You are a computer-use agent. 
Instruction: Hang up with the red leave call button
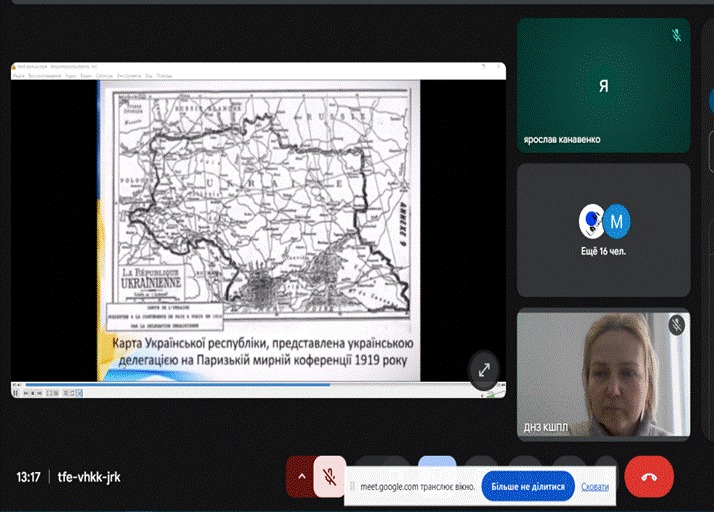(x=648, y=477)
